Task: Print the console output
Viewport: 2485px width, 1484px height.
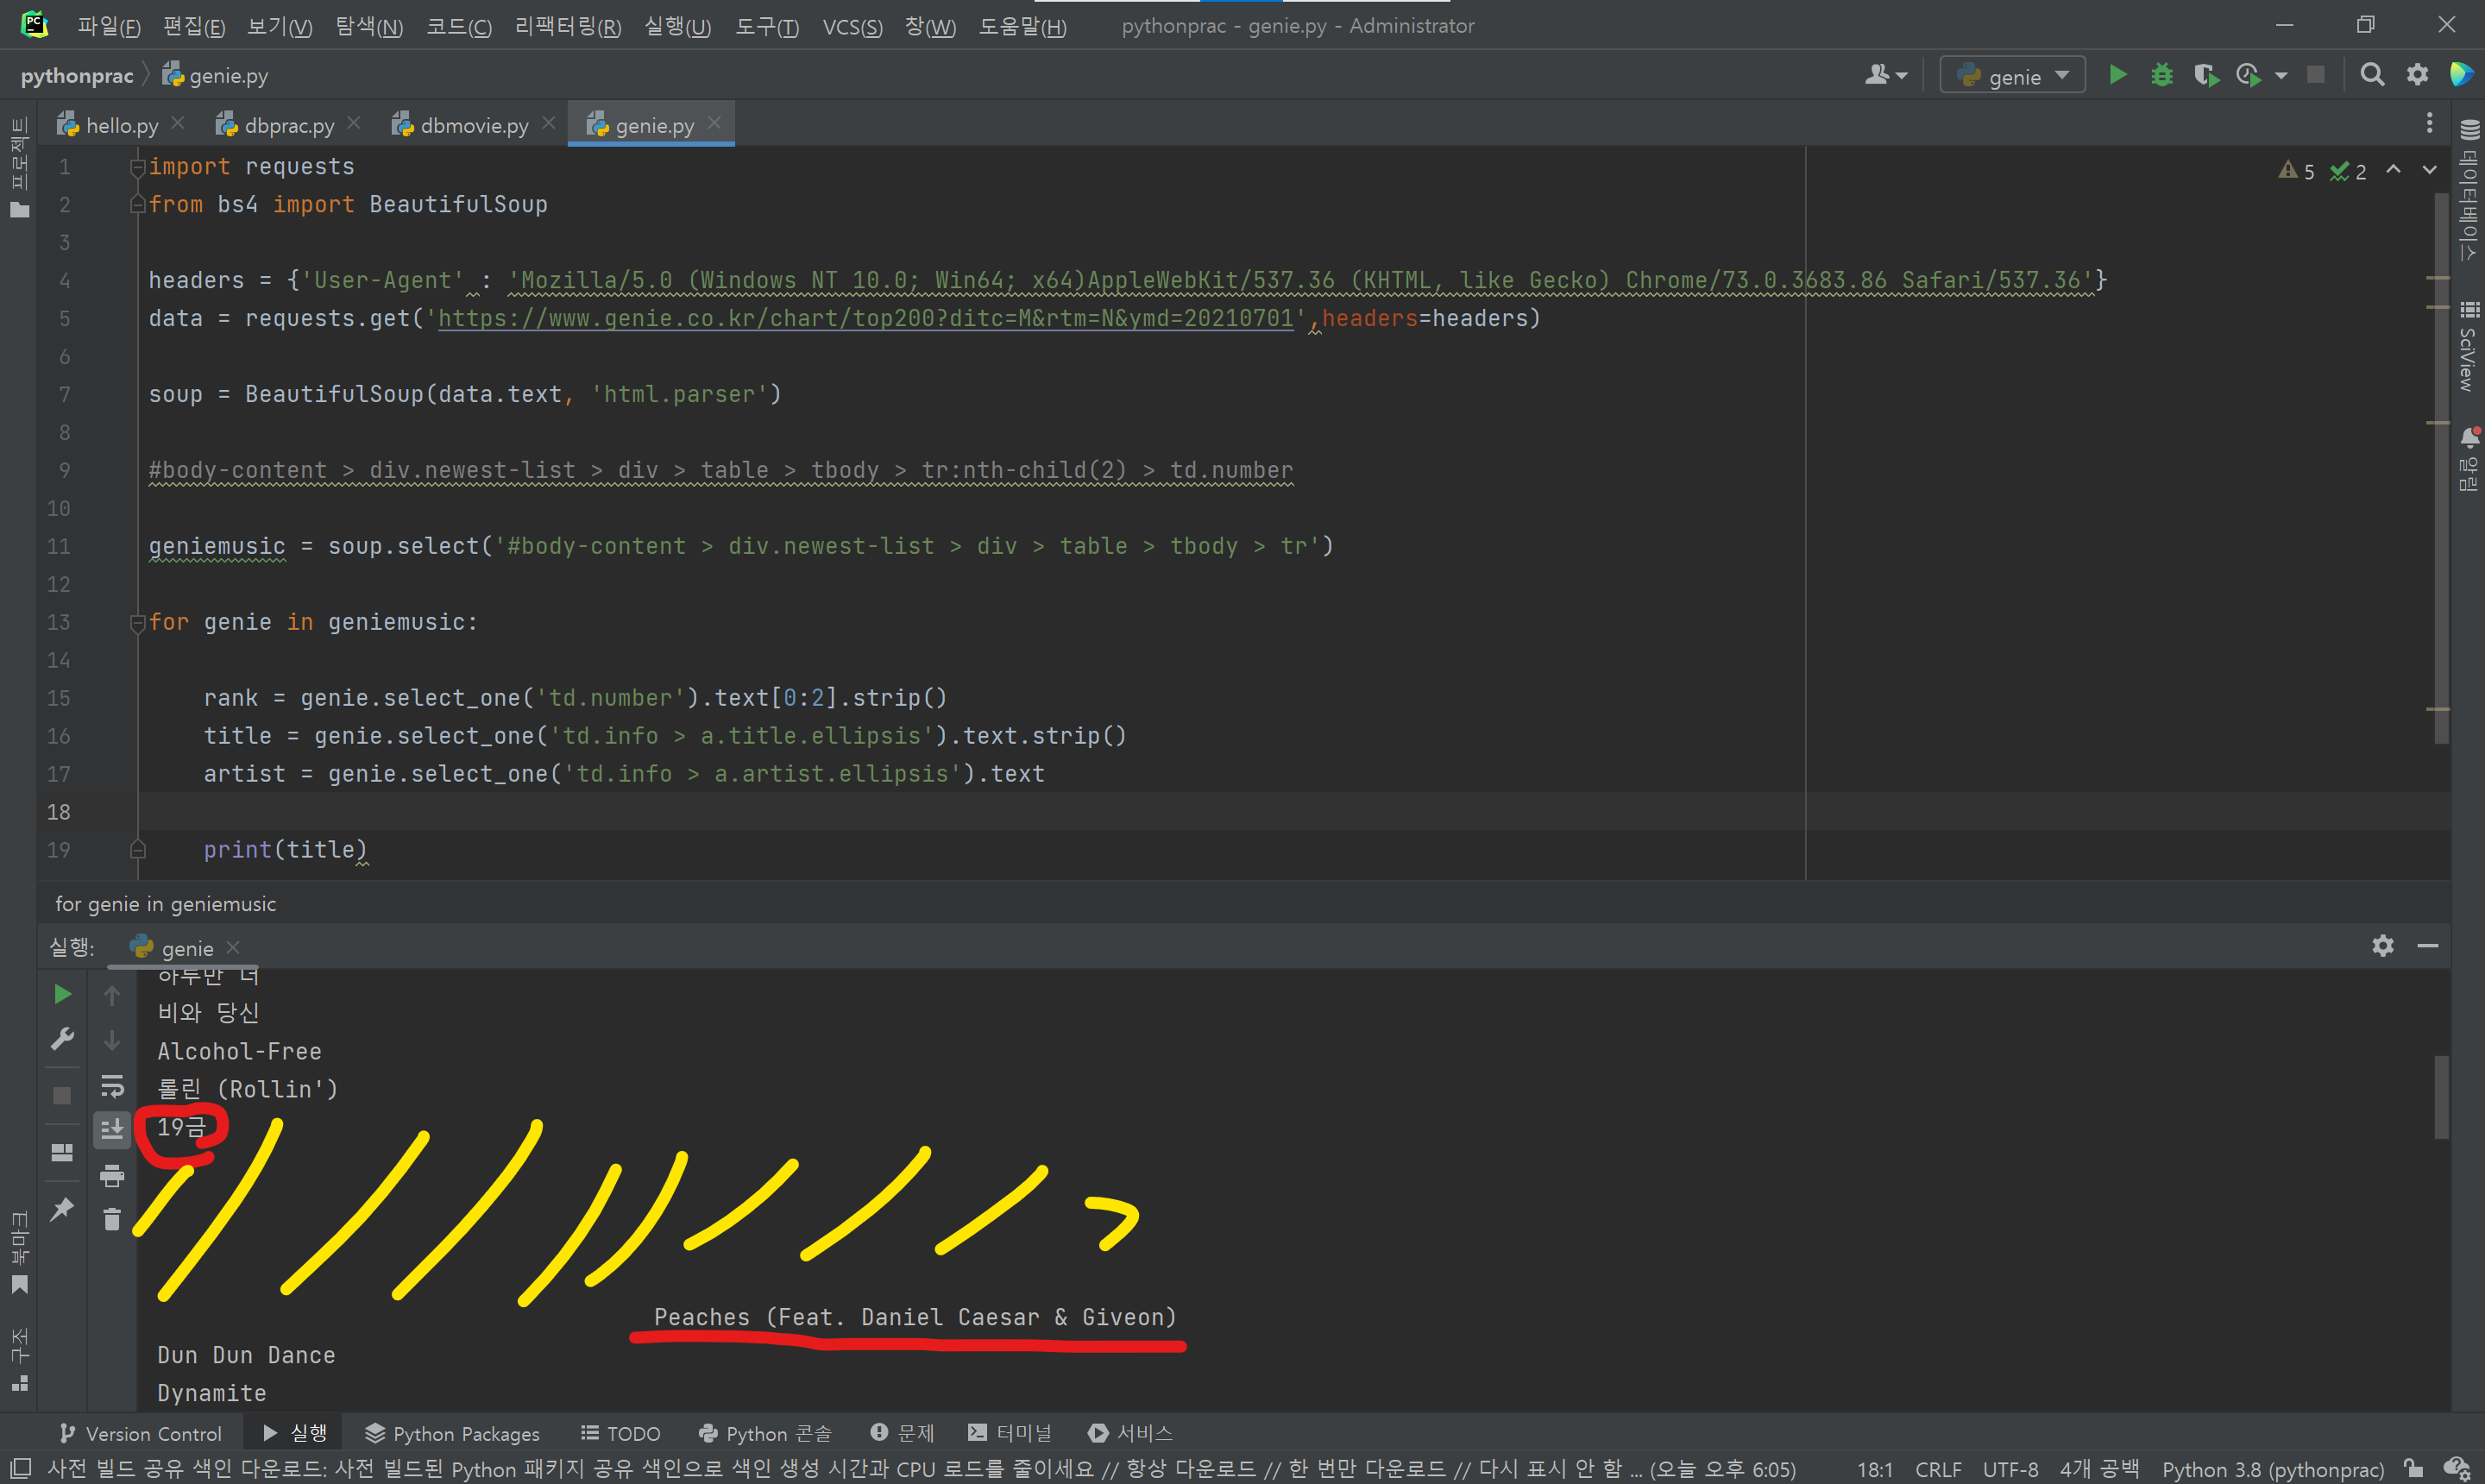Action: 112,1176
